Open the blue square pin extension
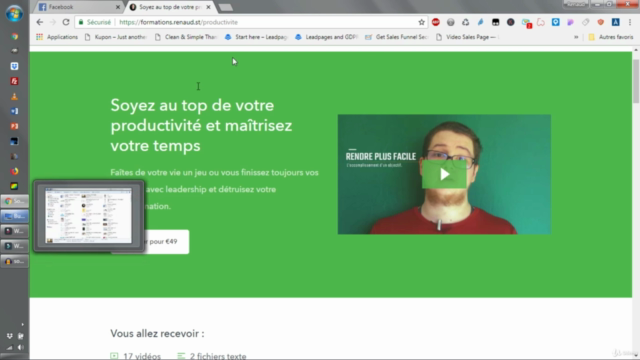The width and height of the screenshot is (640, 360). coord(556,22)
